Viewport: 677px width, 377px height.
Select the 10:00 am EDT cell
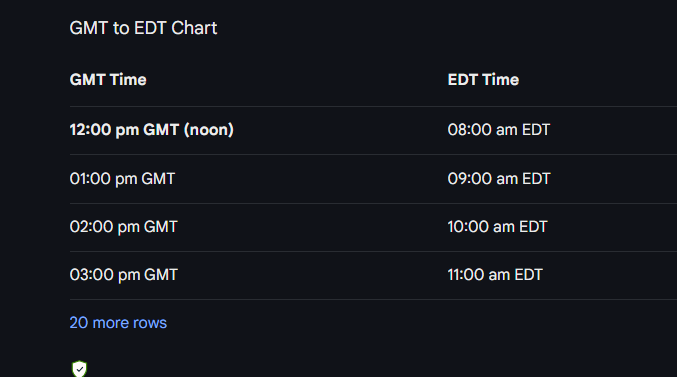coord(497,226)
